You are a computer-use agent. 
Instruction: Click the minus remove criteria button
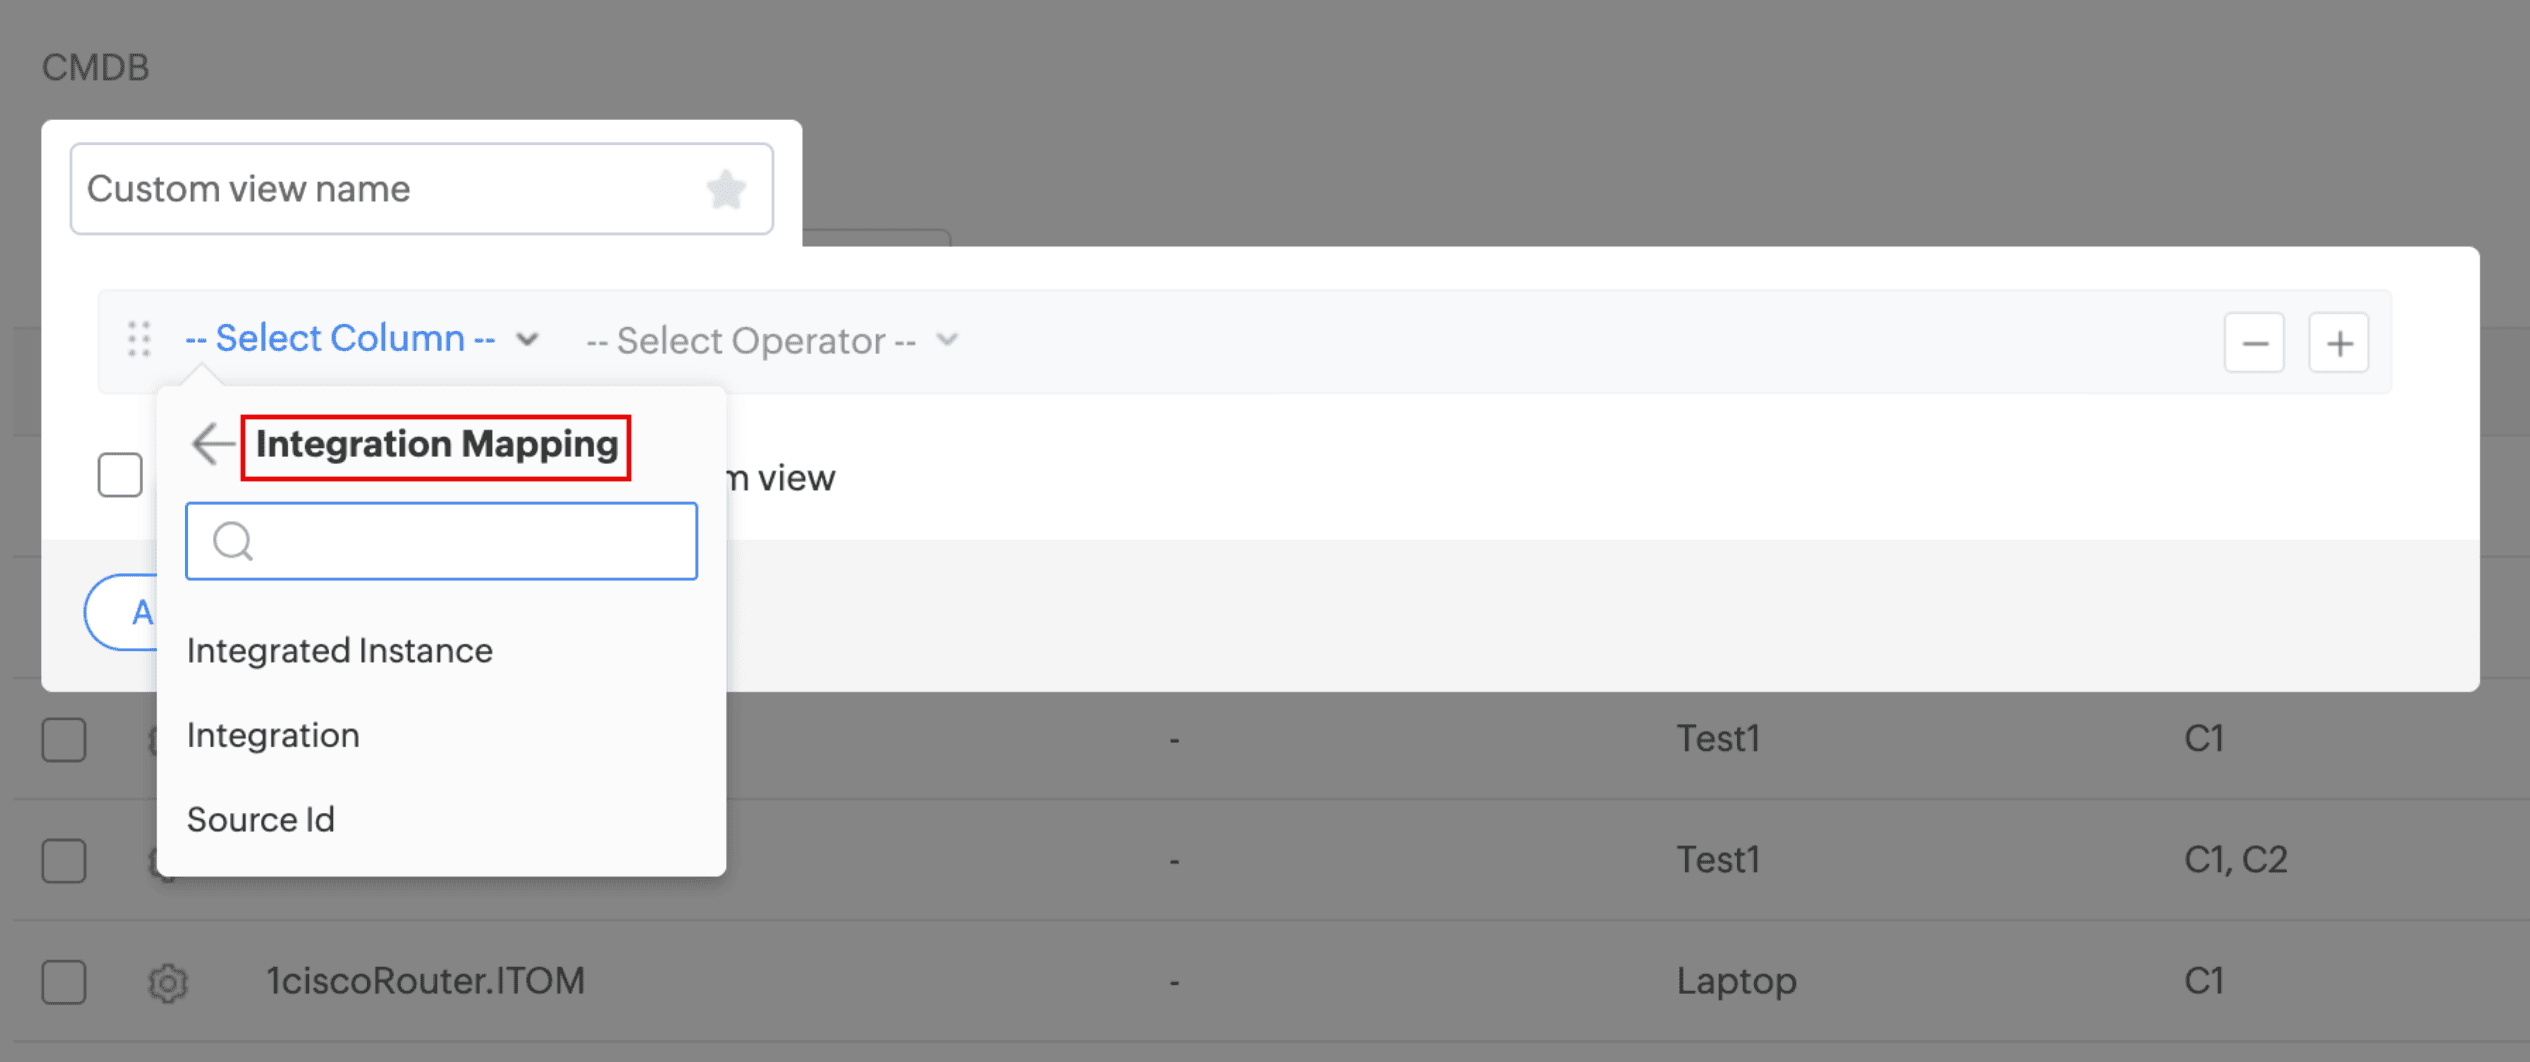coord(2254,343)
